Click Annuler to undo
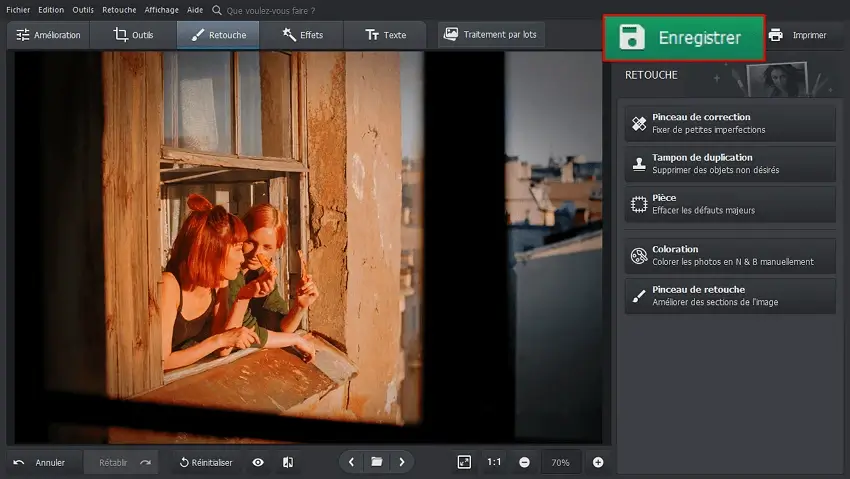 [44, 462]
